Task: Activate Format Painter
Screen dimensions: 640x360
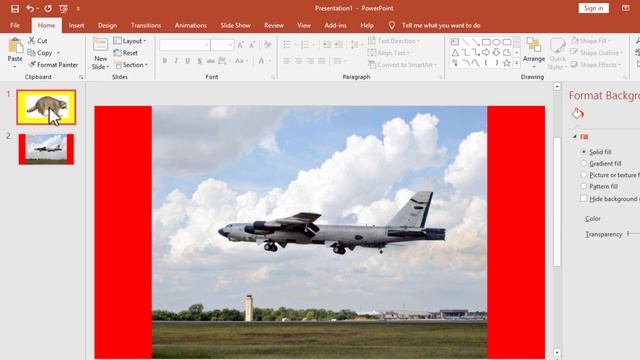Action: (53, 64)
